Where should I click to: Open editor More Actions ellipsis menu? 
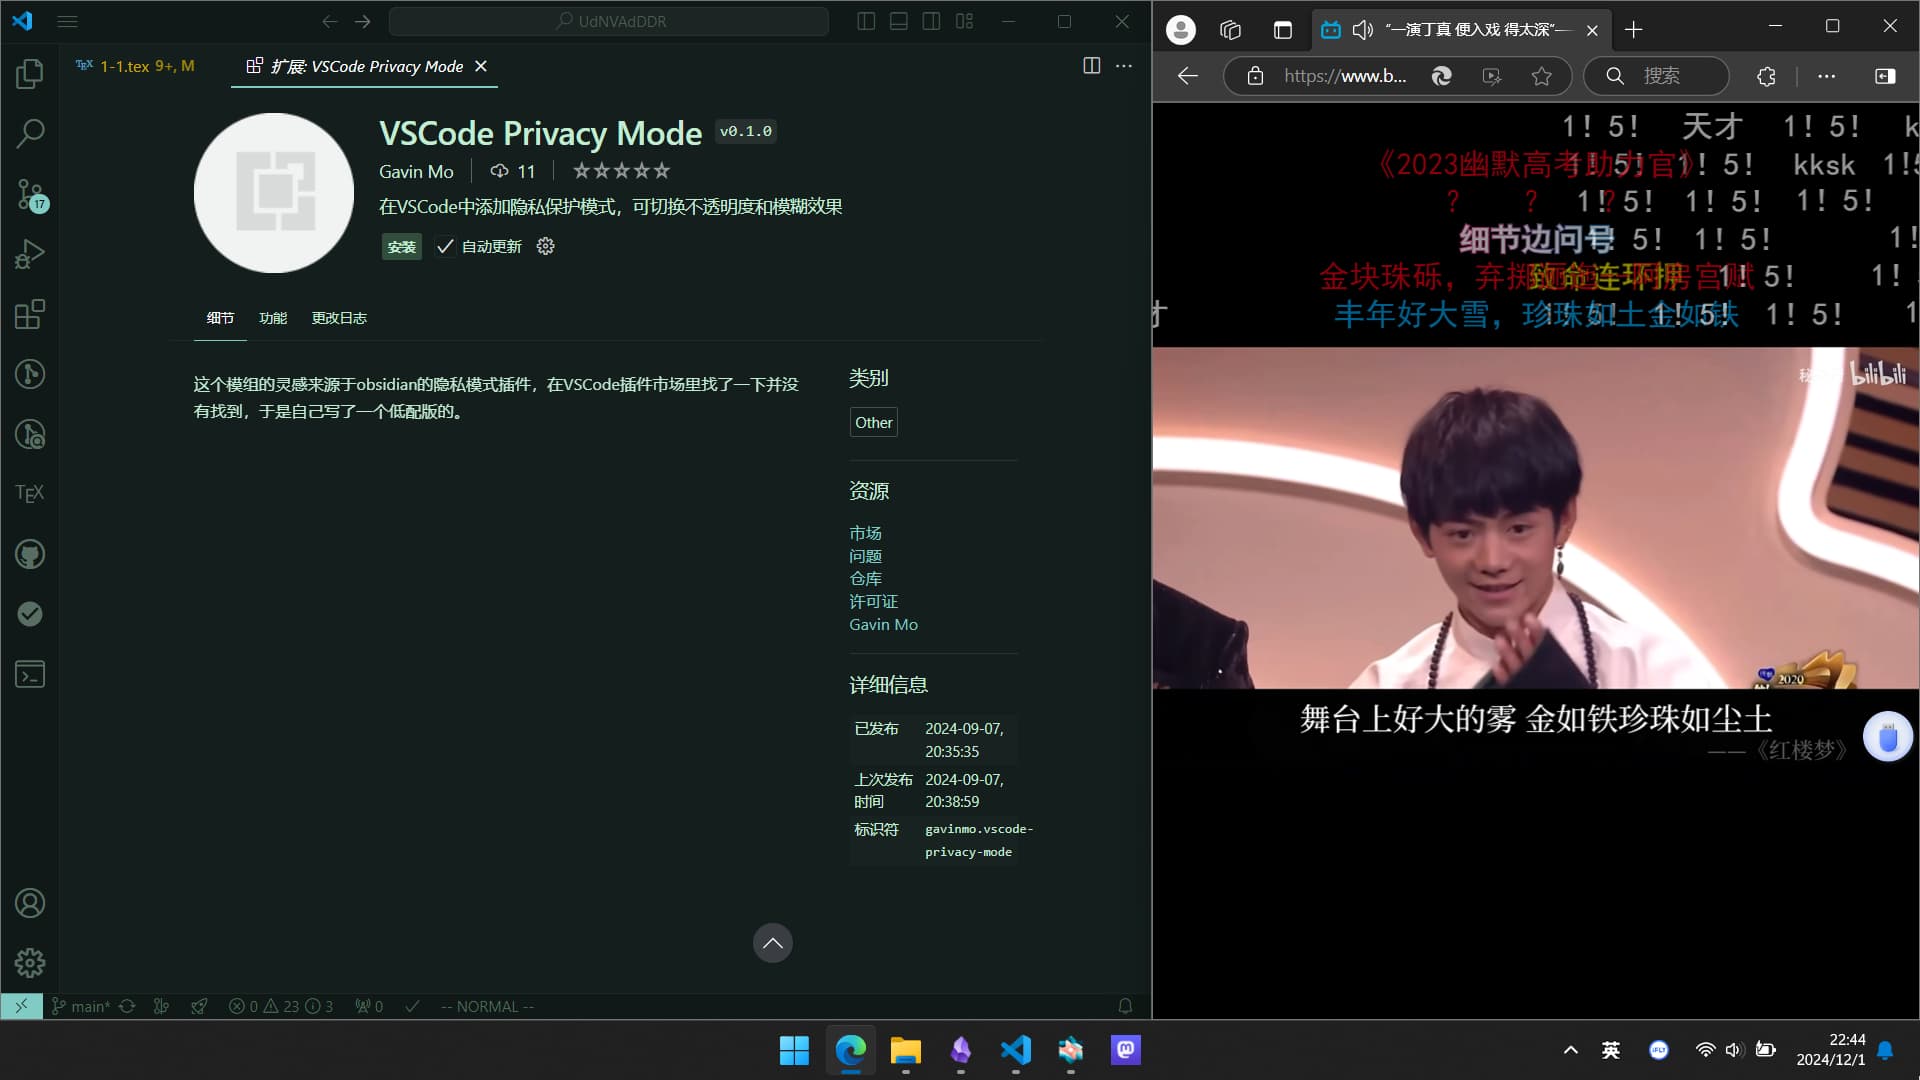tap(1124, 66)
